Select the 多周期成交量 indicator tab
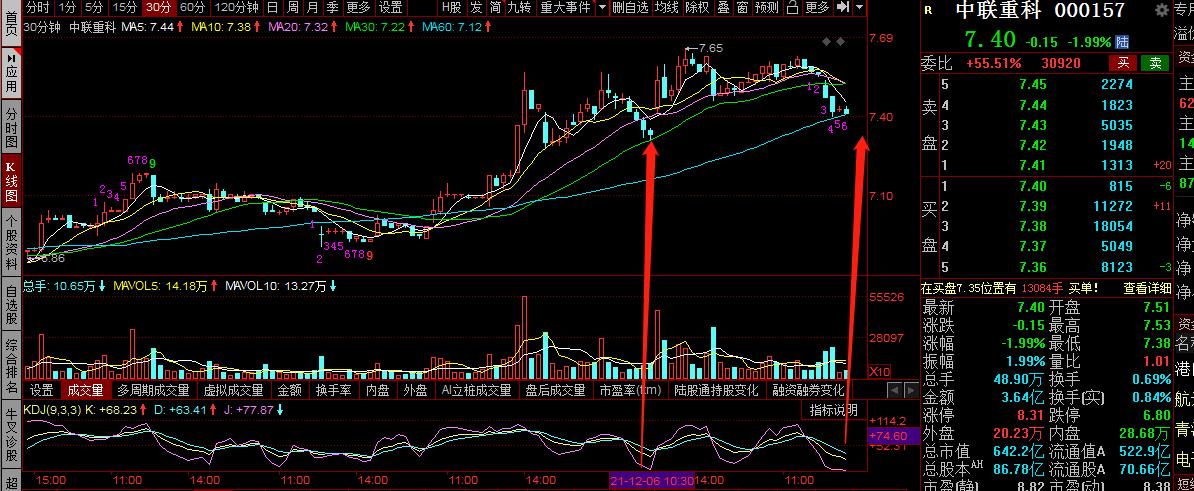The image size is (1194, 491). tap(153, 391)
